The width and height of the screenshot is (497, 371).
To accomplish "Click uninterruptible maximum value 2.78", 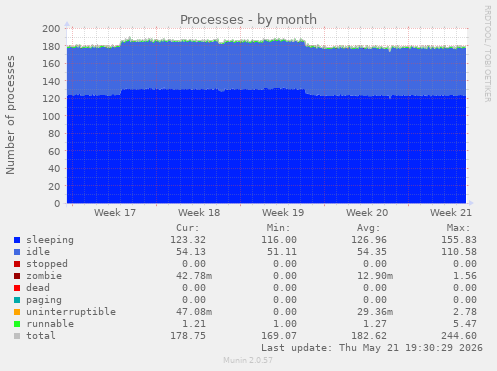I will pos(465,312).
